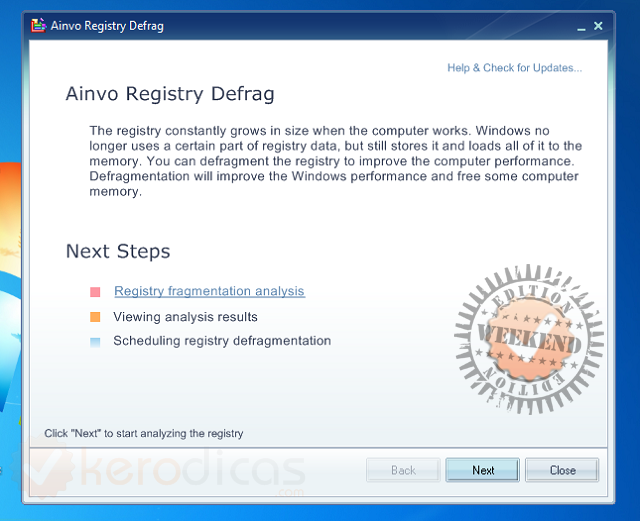Viewport: 640px width, 521px height.
Task: Click the blue square beside Scheduling registry defragmentation
Action: coord(95,342)
